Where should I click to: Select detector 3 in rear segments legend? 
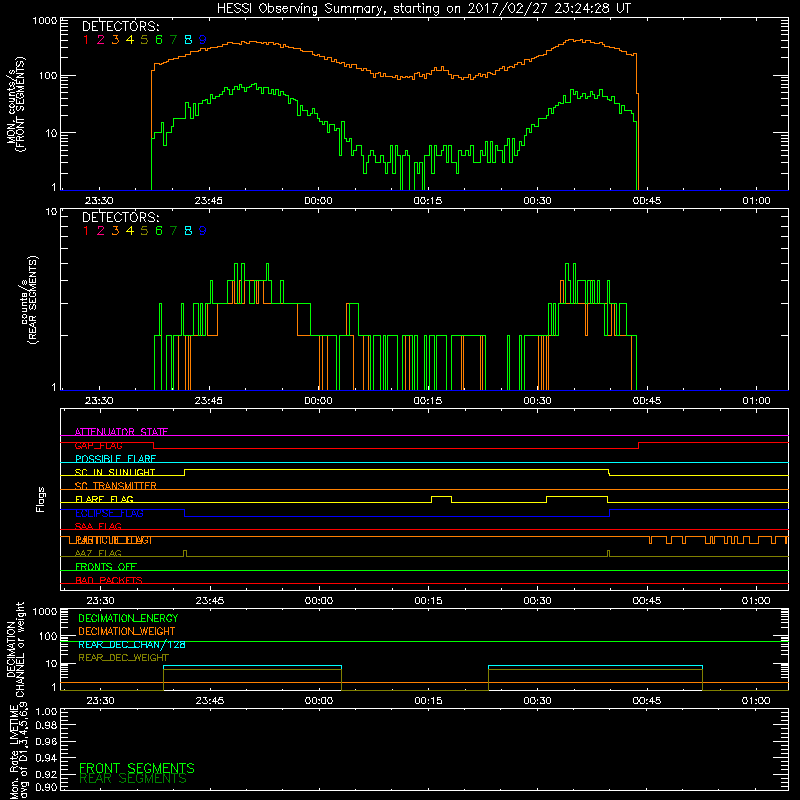[115, 231]
